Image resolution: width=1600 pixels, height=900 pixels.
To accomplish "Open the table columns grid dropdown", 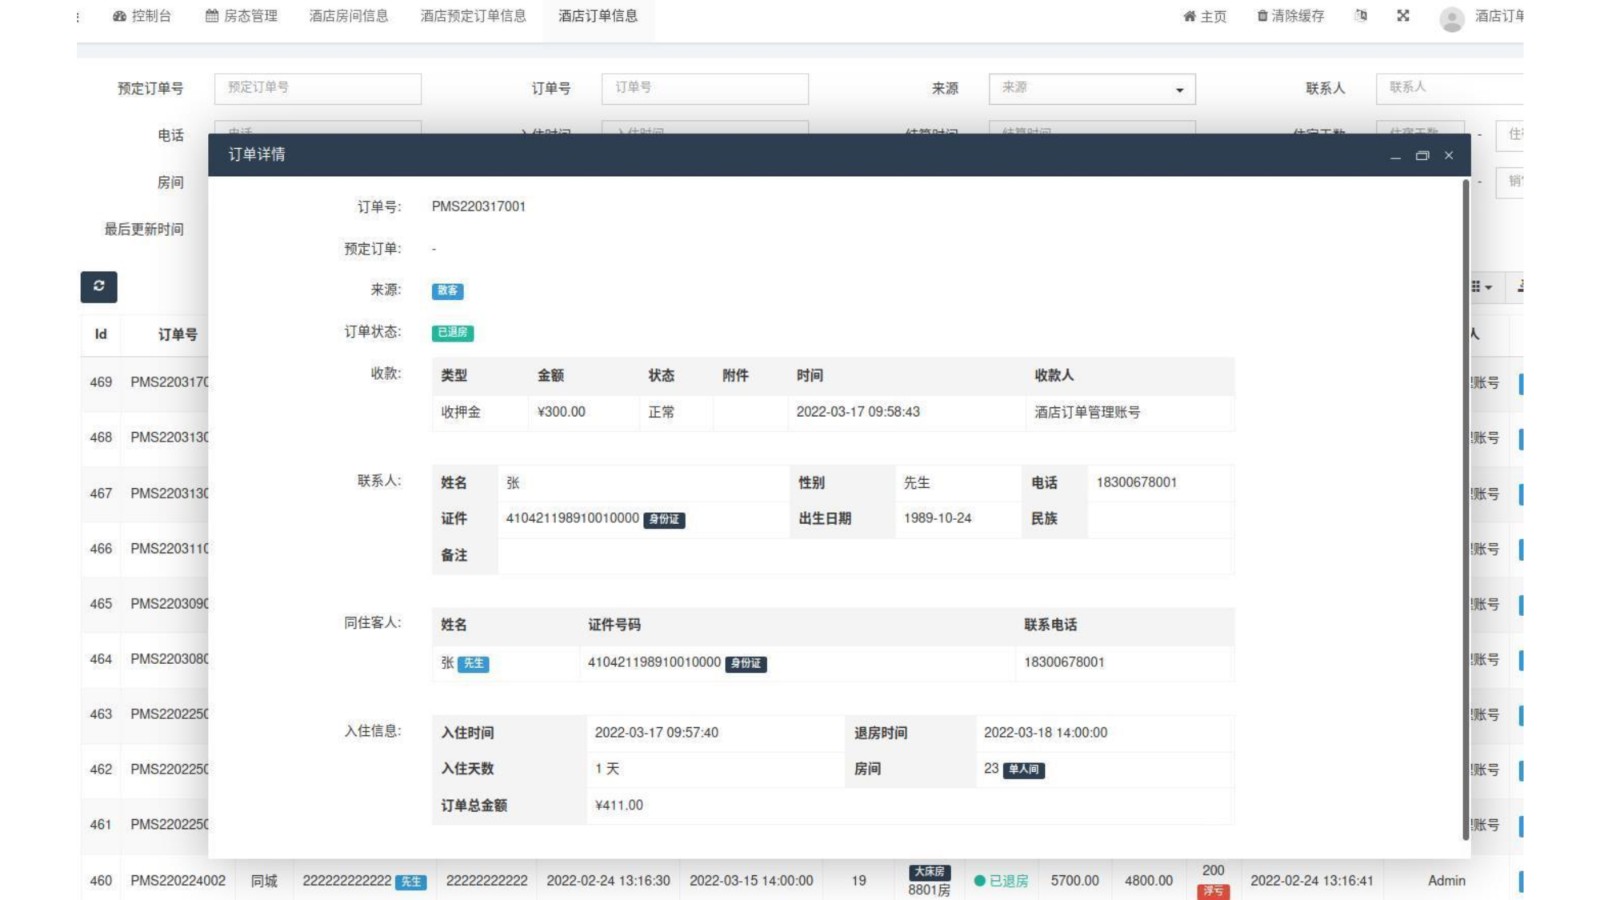I will pyautogui.click(x=1482, y=287).
